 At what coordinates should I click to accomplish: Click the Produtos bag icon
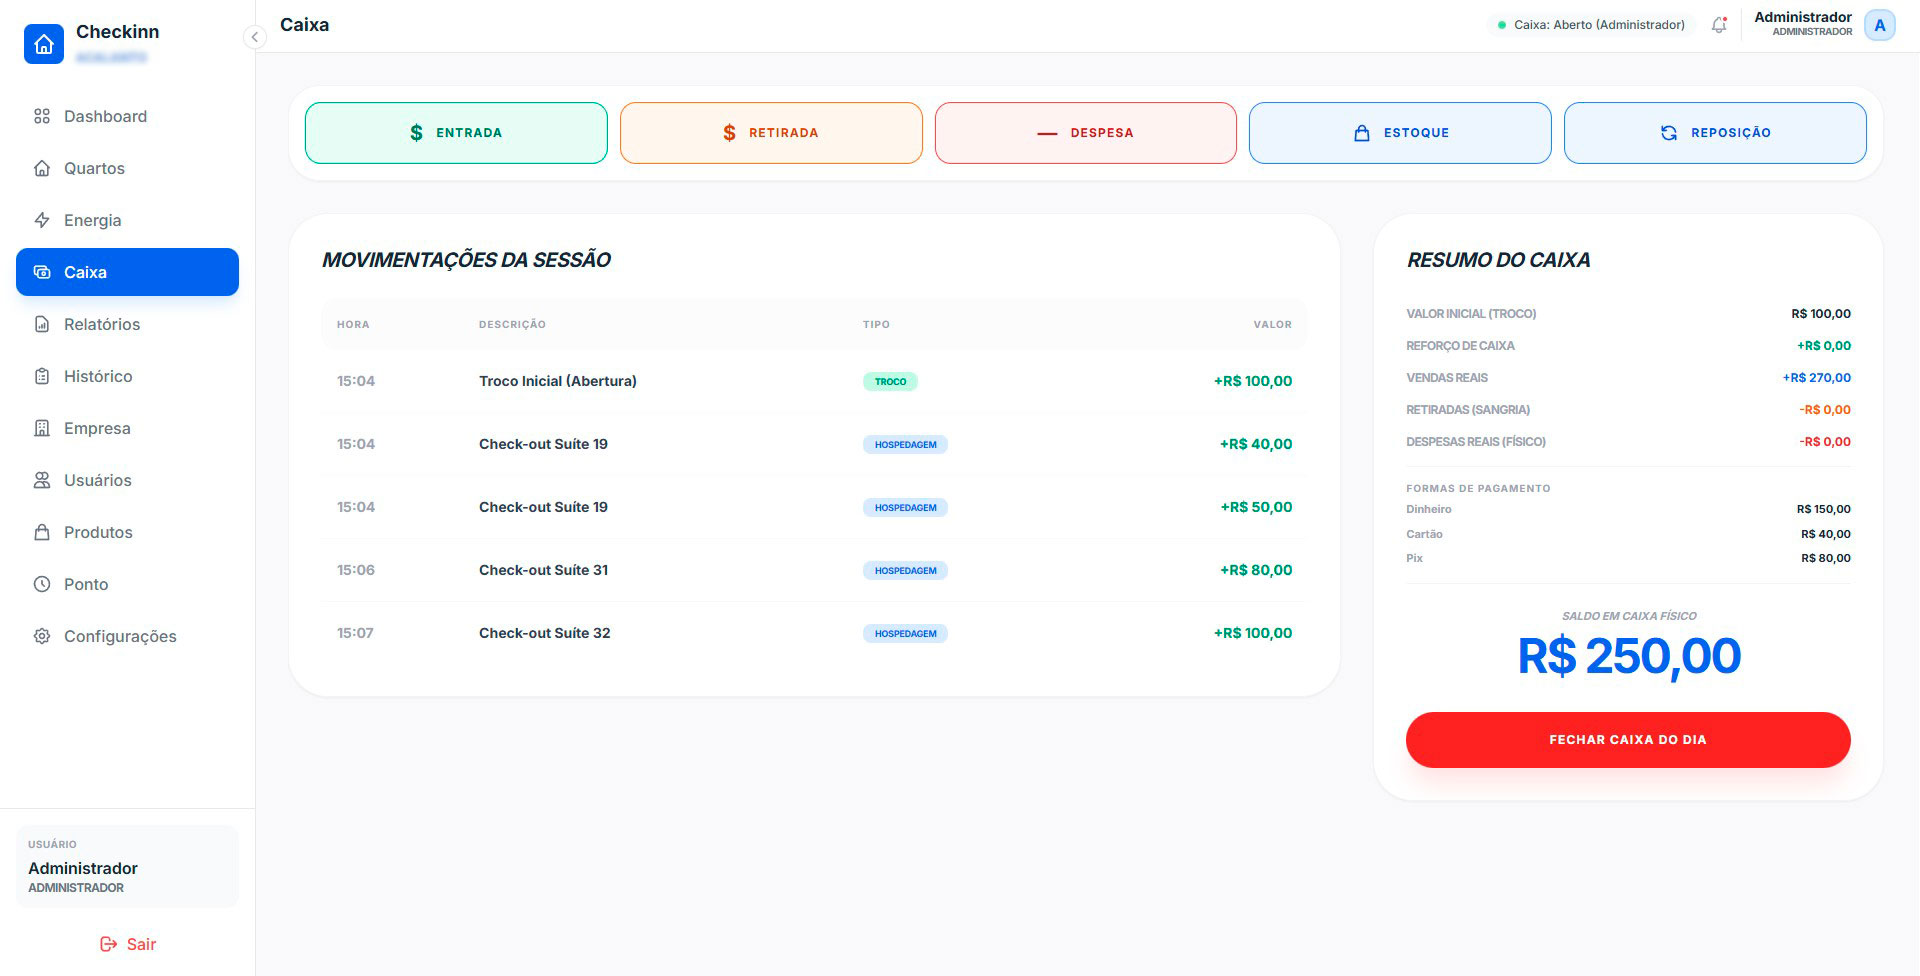tap(42, 532)
